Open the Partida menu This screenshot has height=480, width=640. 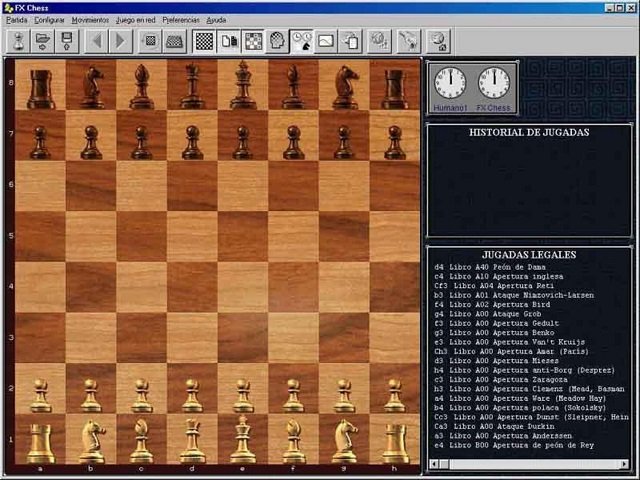tap(17, 20)
